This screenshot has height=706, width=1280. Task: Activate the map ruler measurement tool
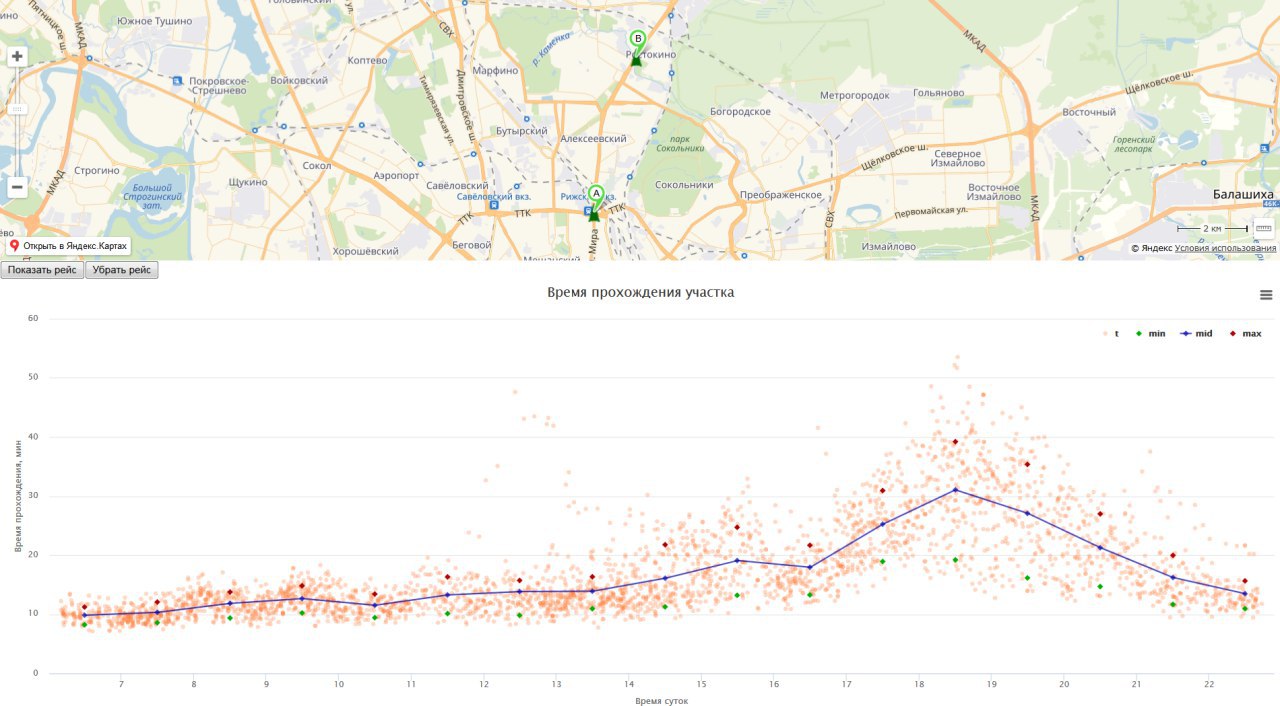(x=1263, y=228)
